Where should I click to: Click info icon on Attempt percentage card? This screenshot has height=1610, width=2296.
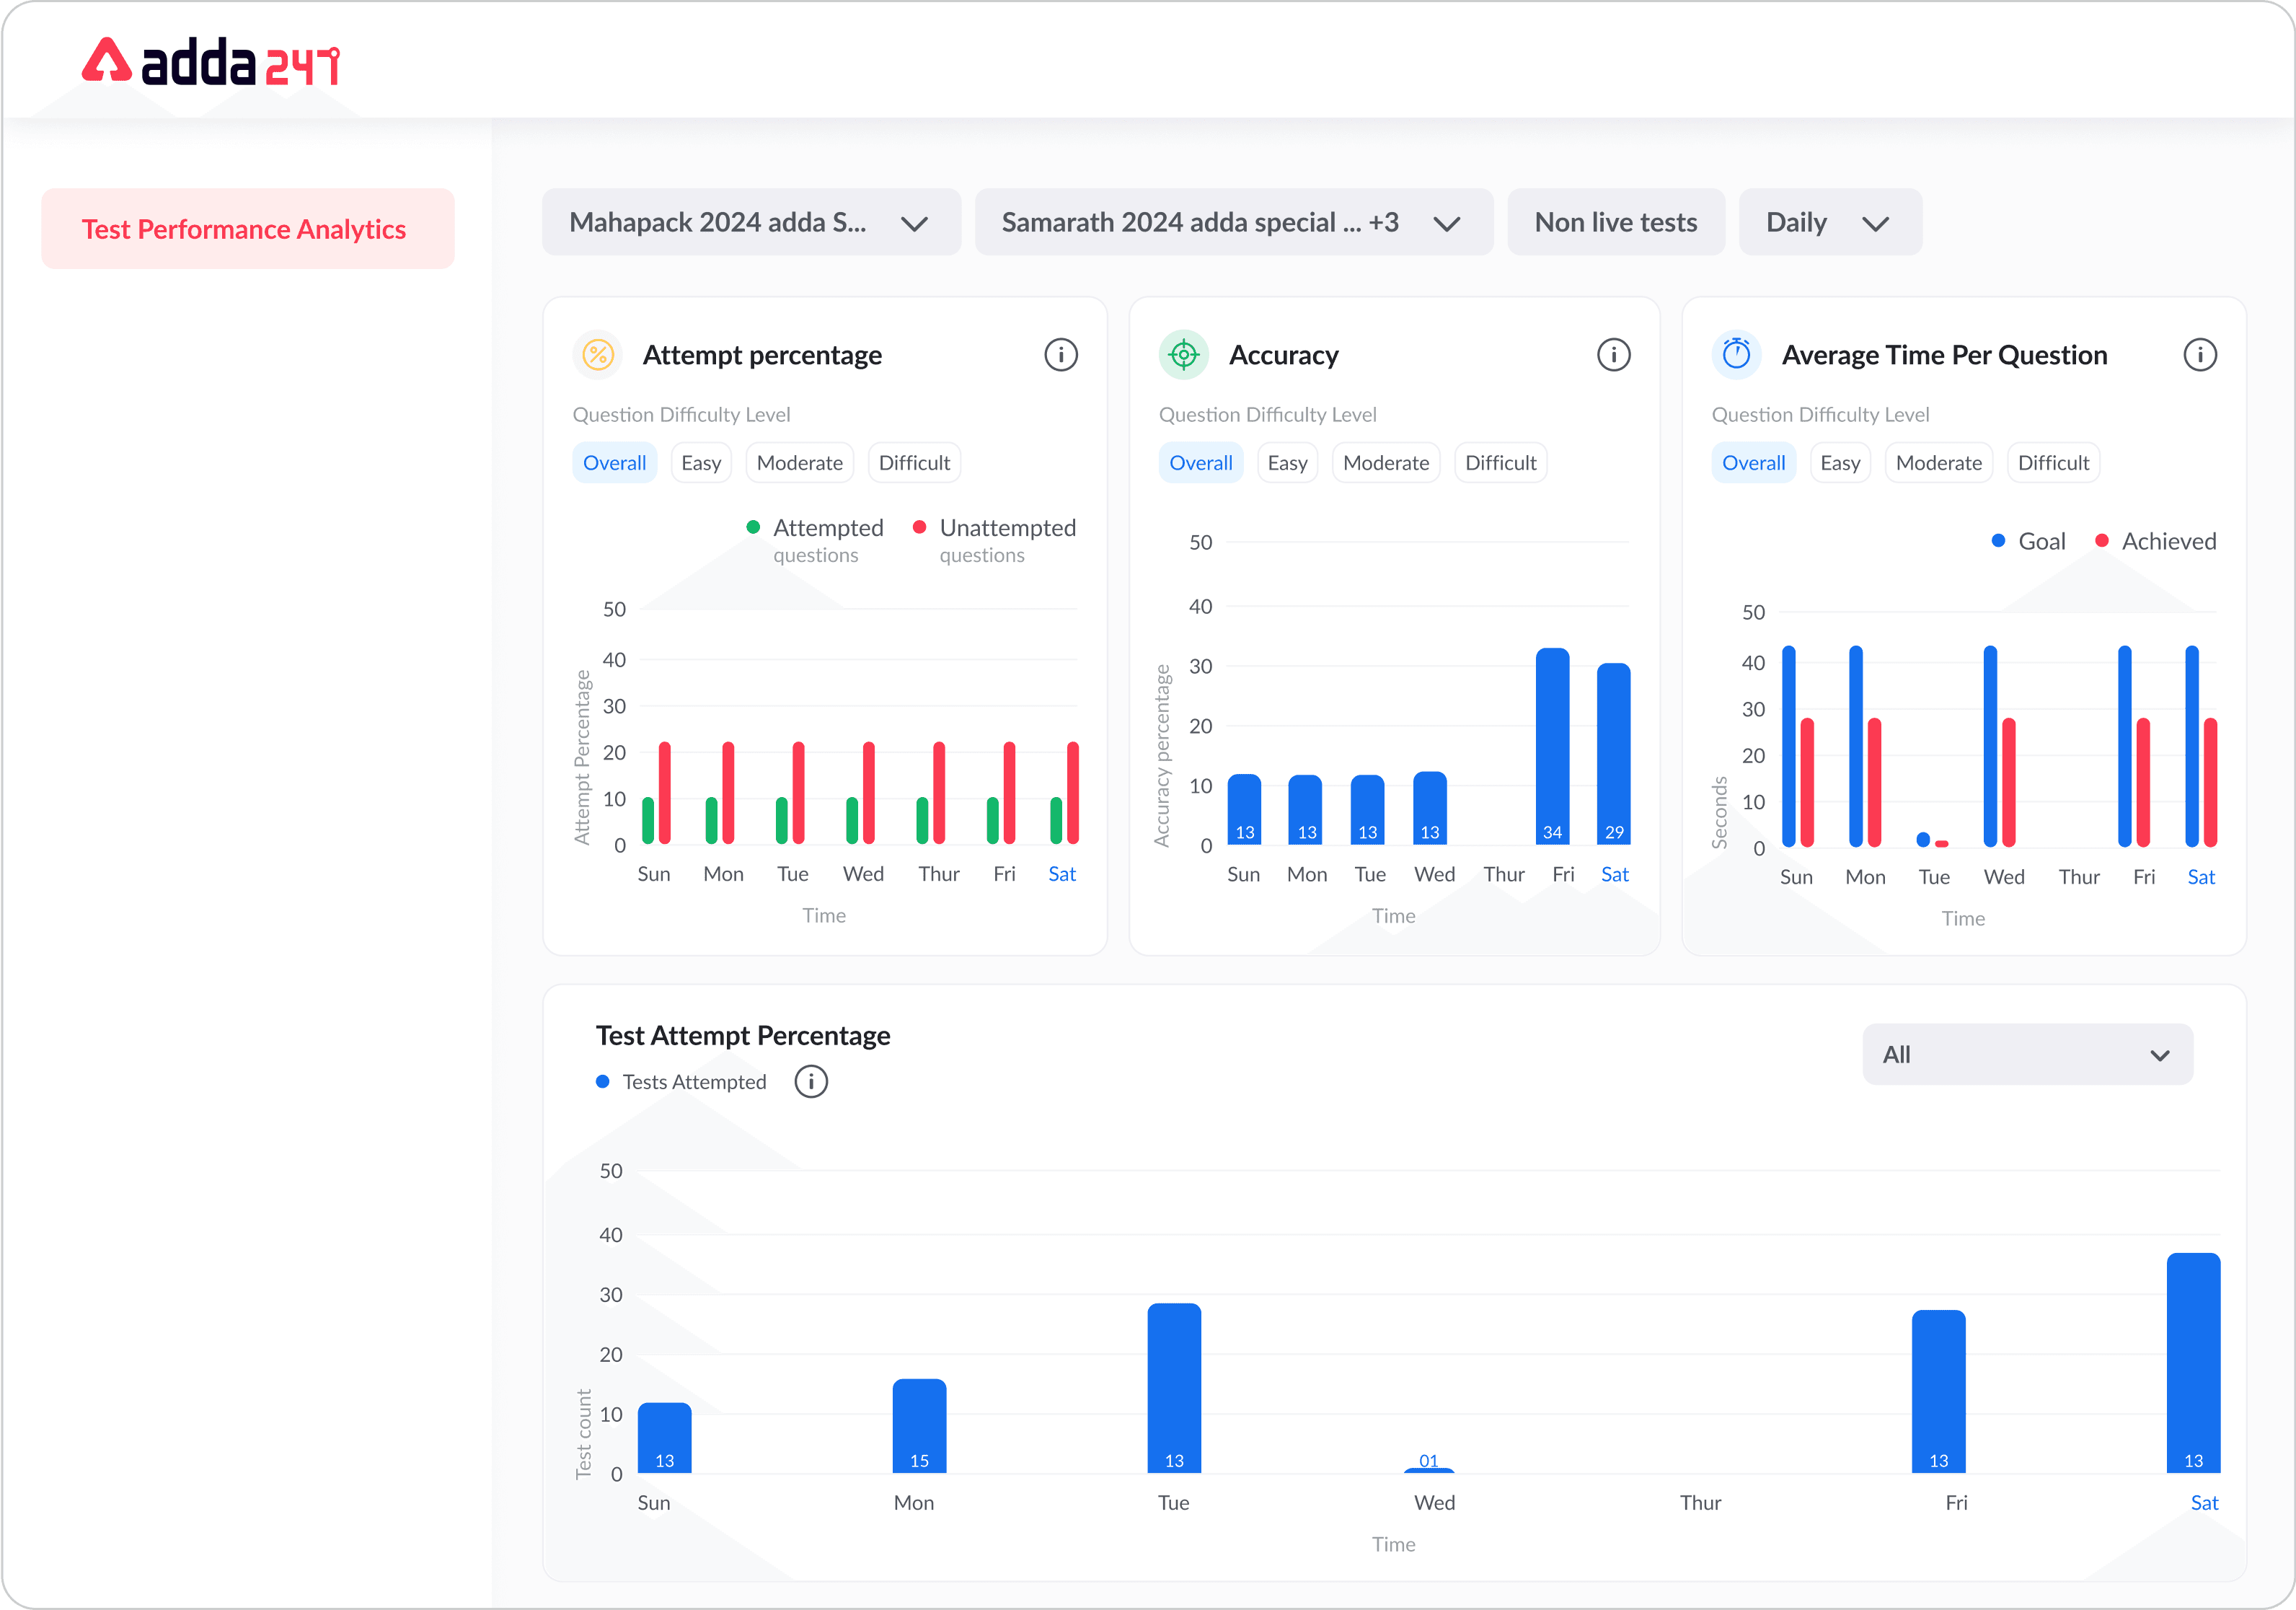(x=1060, y=355)
